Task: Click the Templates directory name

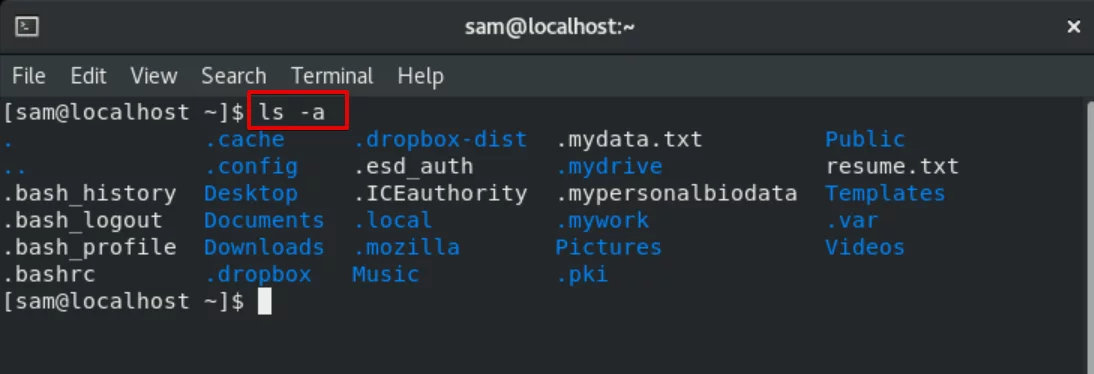Action: [x=885, y=193]
